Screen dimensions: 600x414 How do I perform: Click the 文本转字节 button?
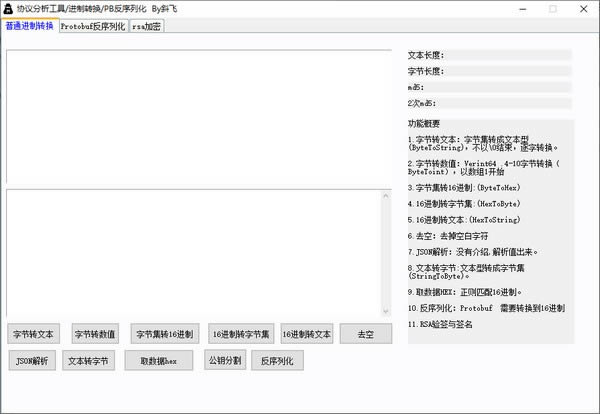coord(88,360)
